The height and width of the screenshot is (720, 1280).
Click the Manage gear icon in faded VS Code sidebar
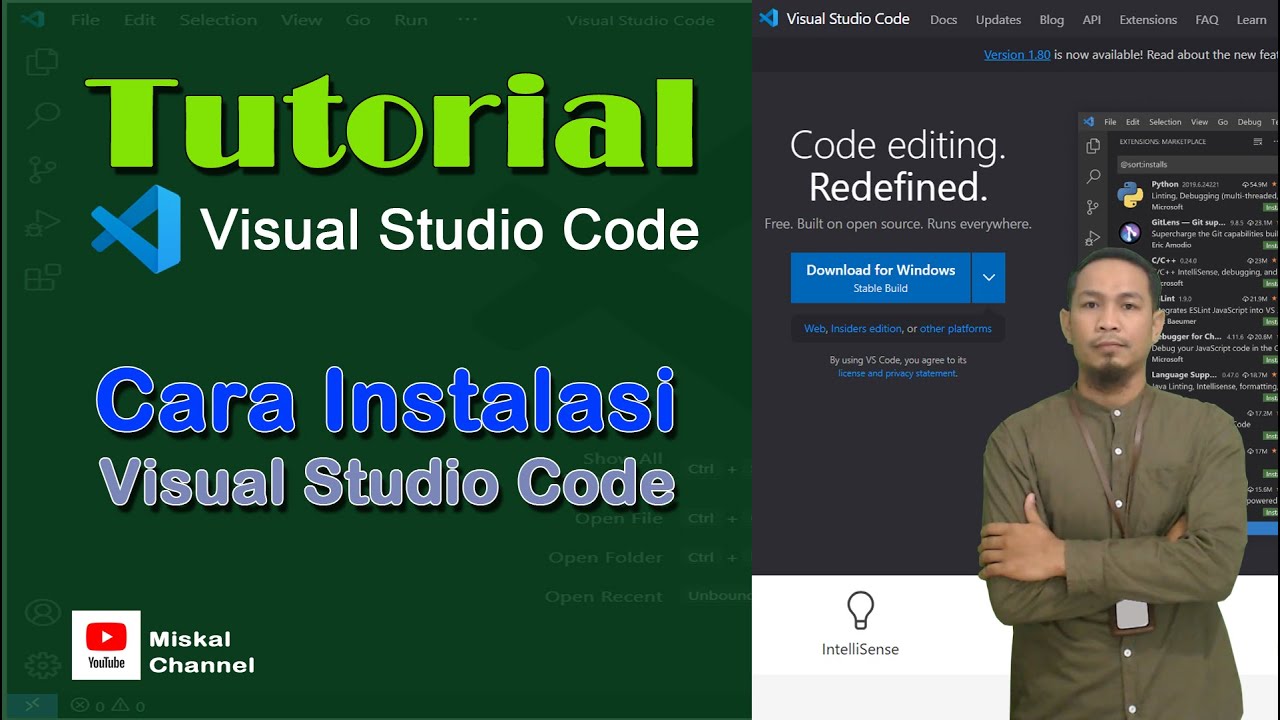click(x=42, y=666)
